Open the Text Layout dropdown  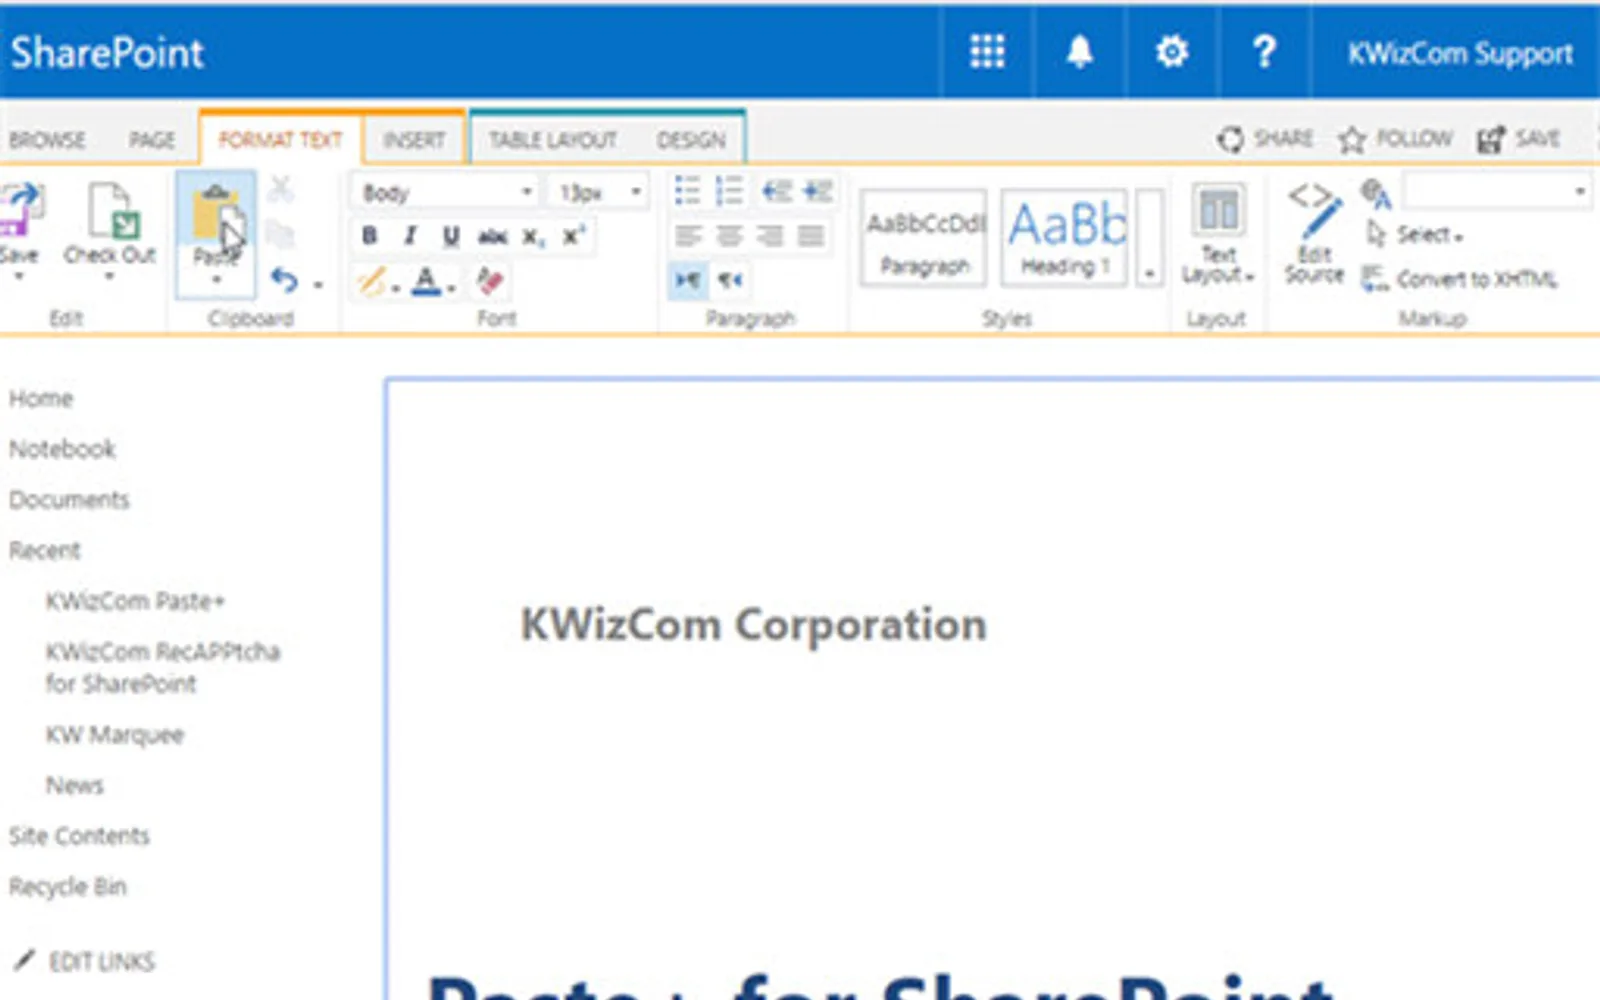[x=1218, y=236]
